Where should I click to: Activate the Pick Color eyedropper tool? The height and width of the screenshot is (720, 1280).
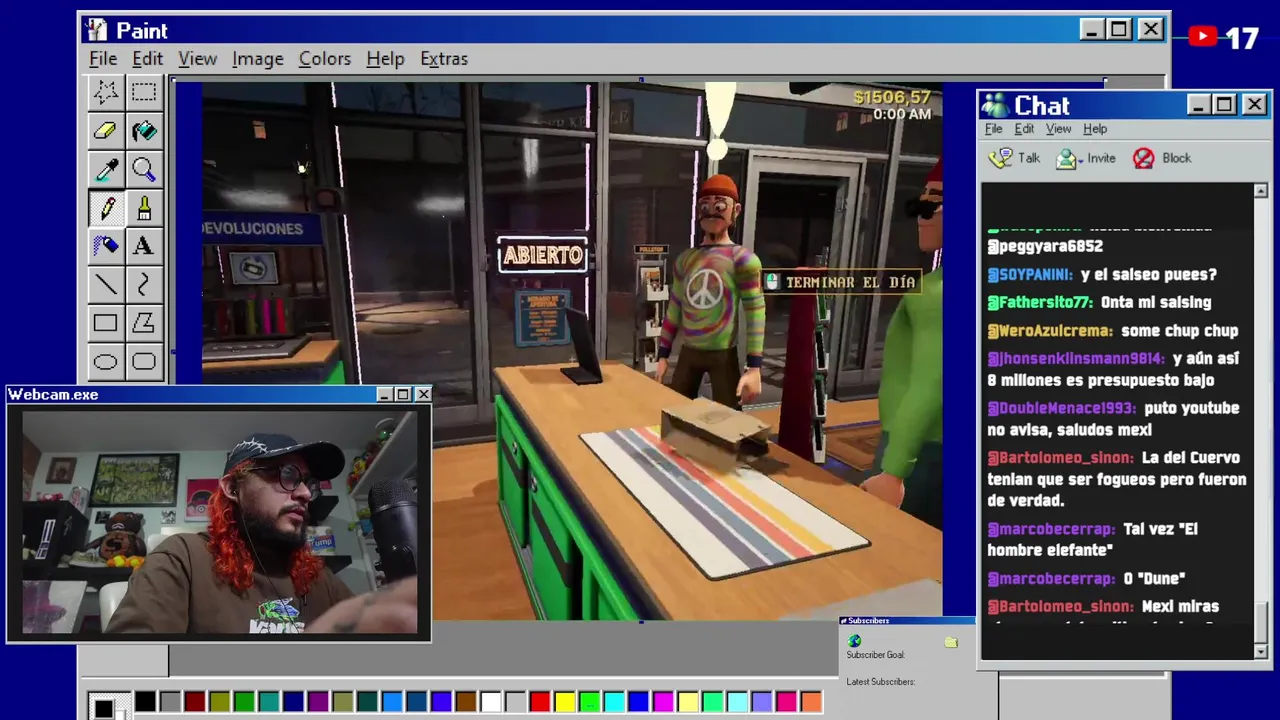tap(105, 169)
